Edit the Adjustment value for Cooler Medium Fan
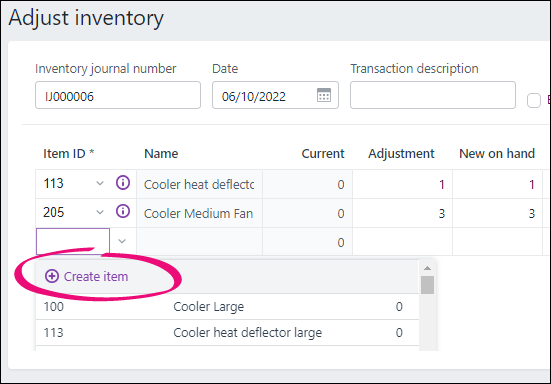551x384 pixels. pos(402,213)
